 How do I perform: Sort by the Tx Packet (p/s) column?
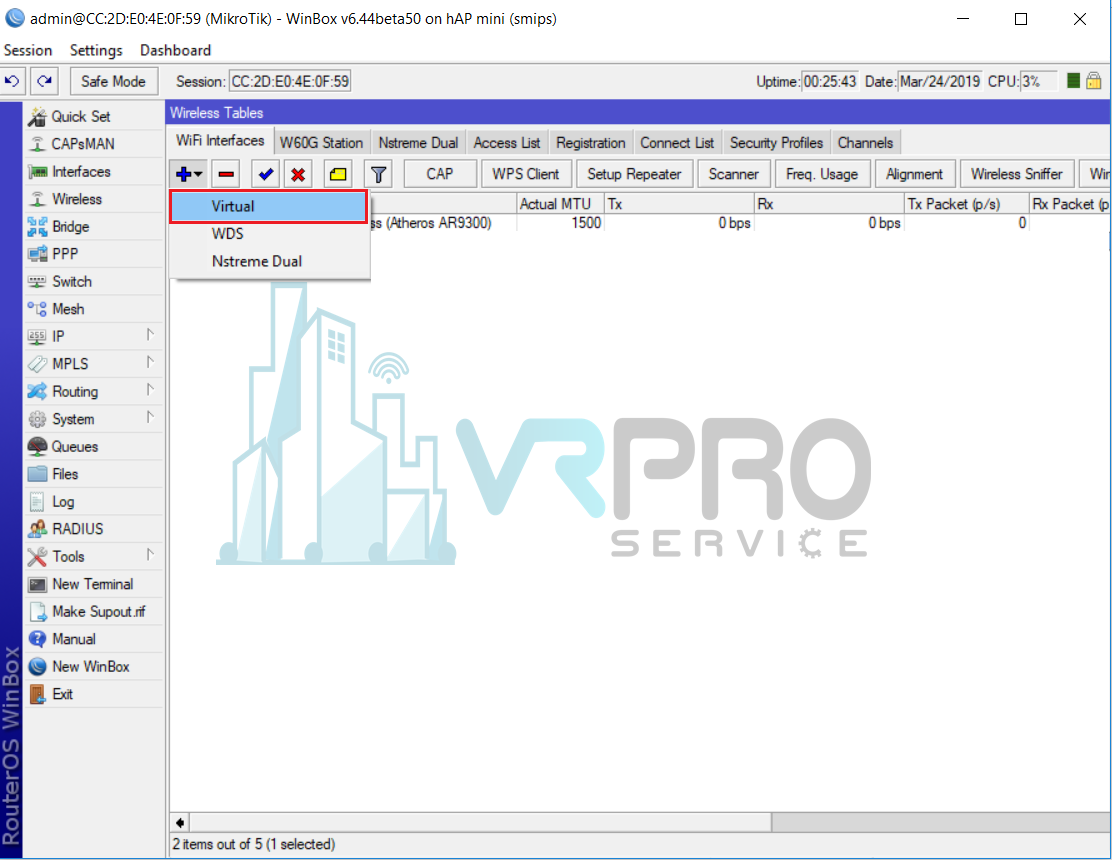pyautogui.click(x=967, y=204)
